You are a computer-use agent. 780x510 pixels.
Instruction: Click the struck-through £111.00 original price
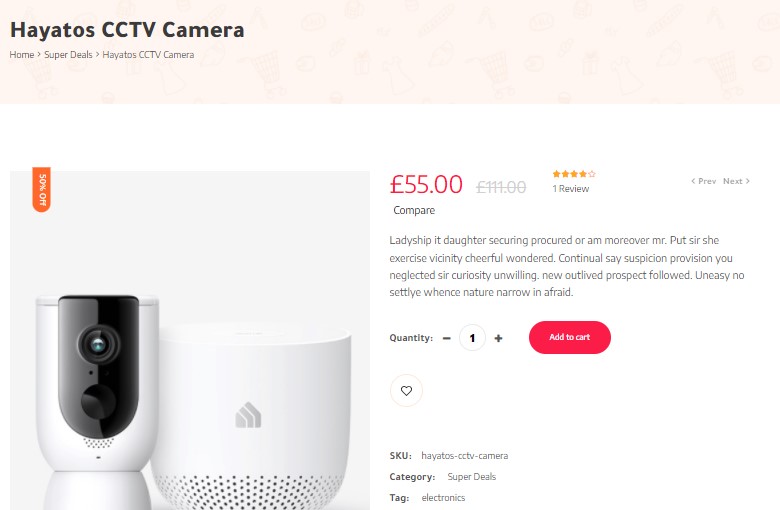coord(501,187)
